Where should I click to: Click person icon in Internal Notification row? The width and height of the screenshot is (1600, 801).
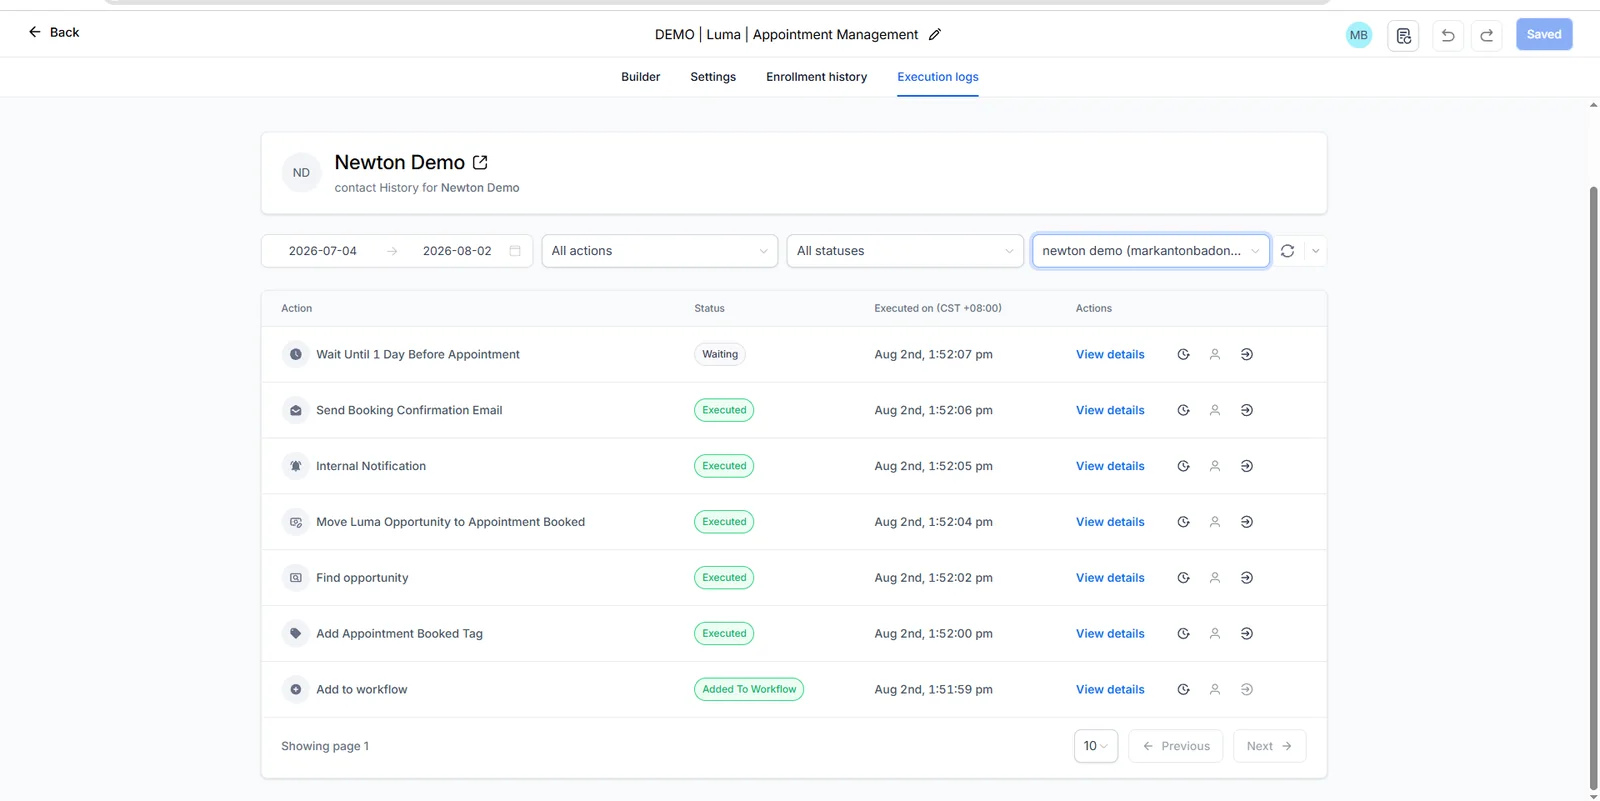tap(1215, 467)
